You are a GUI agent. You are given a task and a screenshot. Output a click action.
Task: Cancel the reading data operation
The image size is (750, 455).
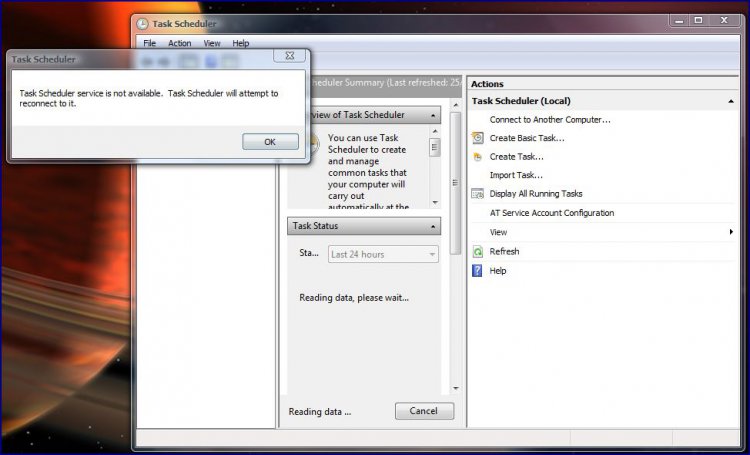coord(424,411)
